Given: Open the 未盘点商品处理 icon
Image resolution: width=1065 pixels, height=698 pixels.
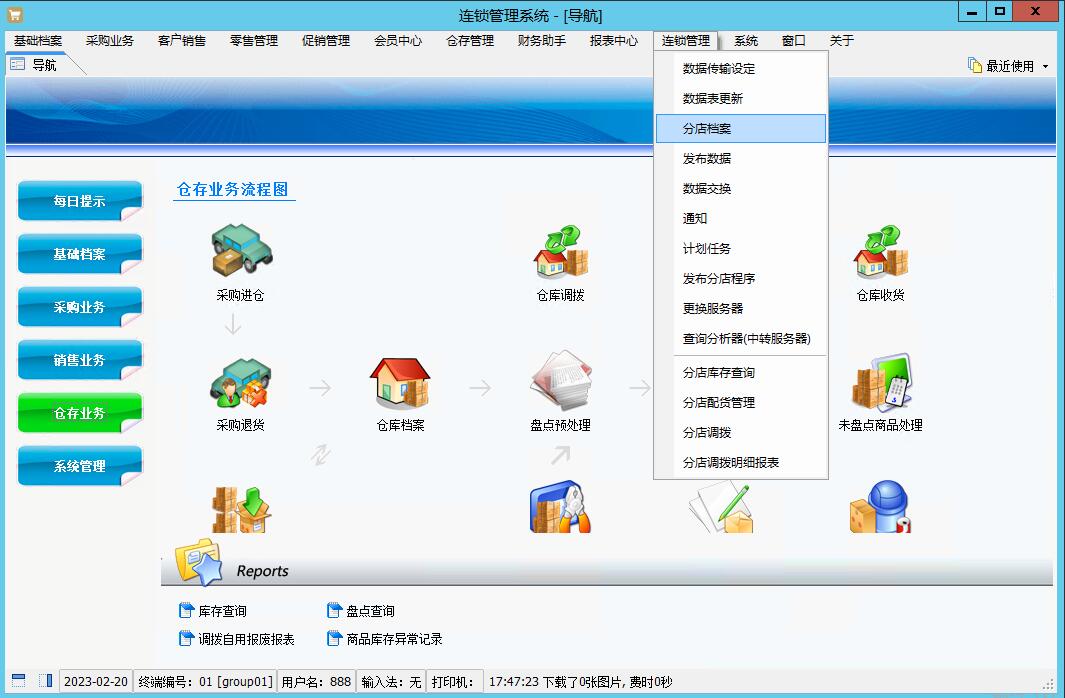Looking at the screenshot, I should (881, 382).
